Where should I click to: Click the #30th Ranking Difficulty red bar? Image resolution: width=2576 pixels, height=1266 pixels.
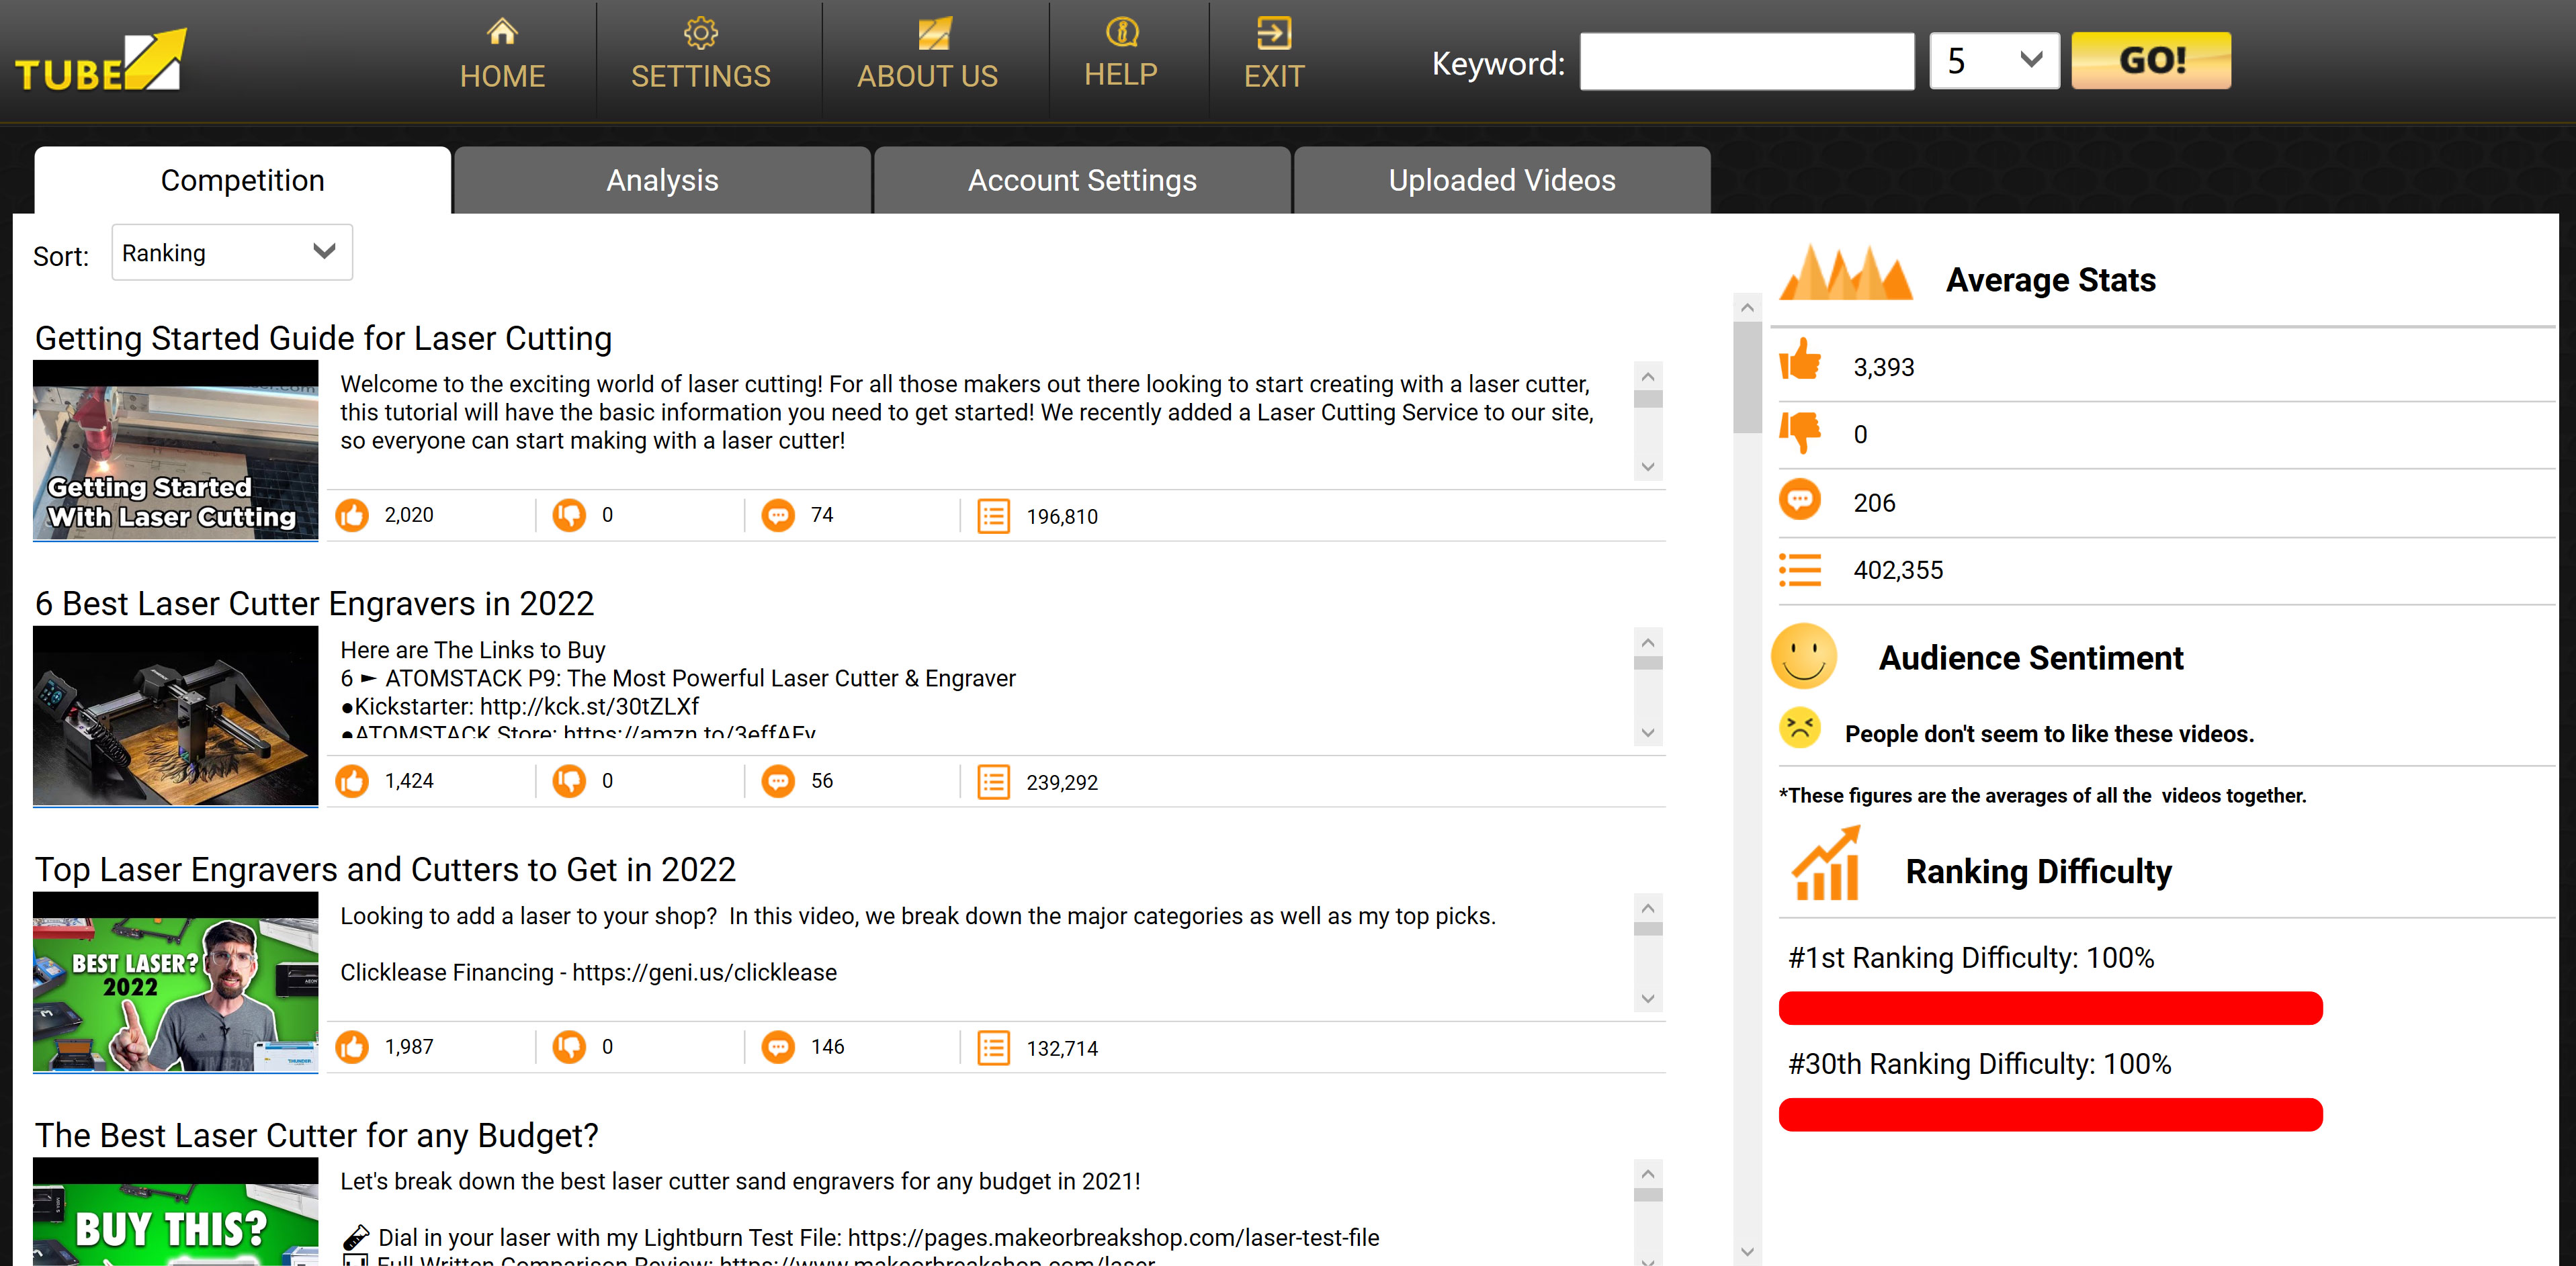(x=2050, y=1114)
